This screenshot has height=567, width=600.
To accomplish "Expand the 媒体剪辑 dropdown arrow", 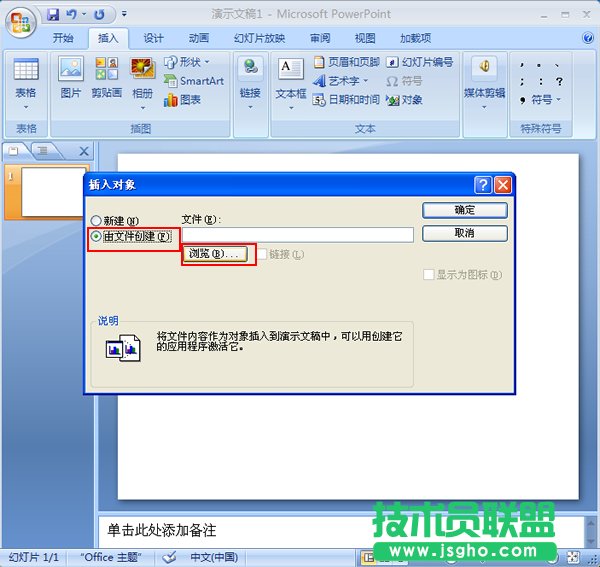I will [x=484, y=108].
